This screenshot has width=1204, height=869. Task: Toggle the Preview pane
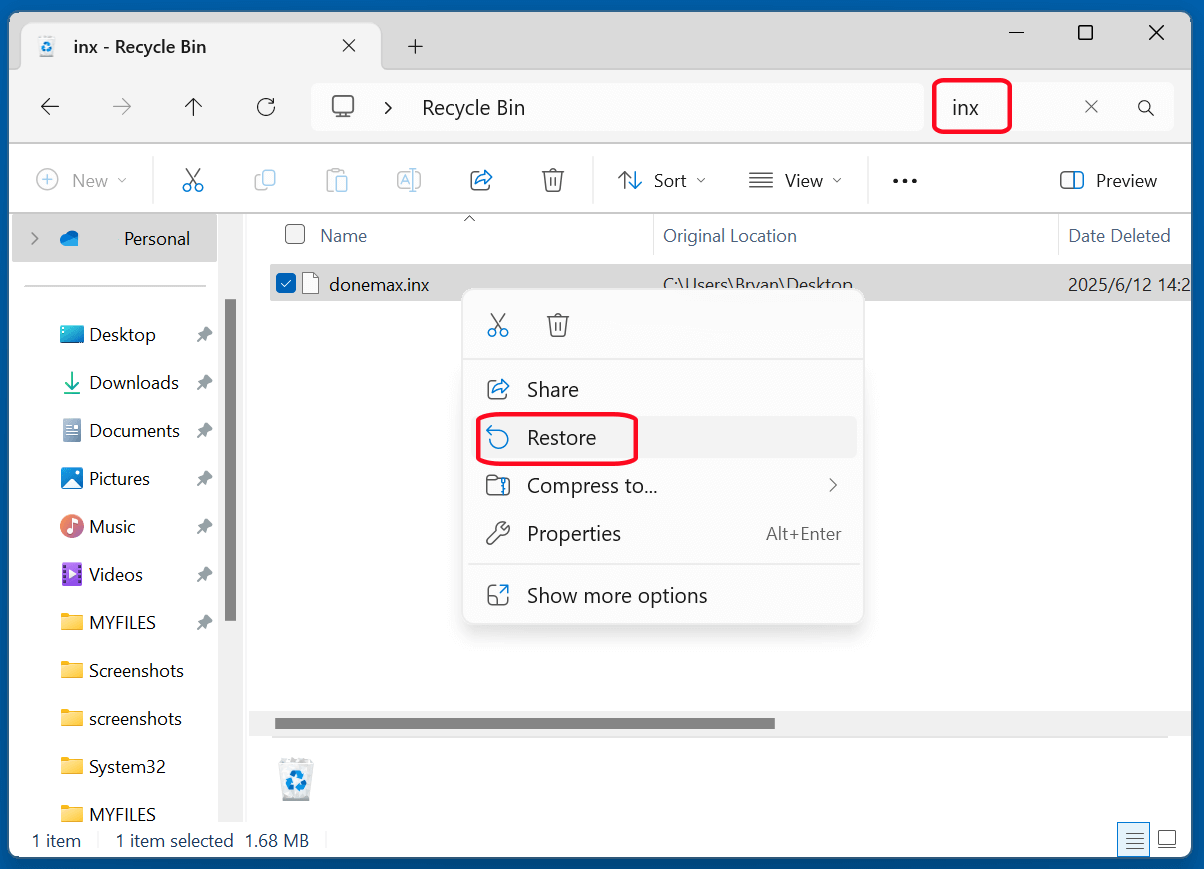(1108, 180)
